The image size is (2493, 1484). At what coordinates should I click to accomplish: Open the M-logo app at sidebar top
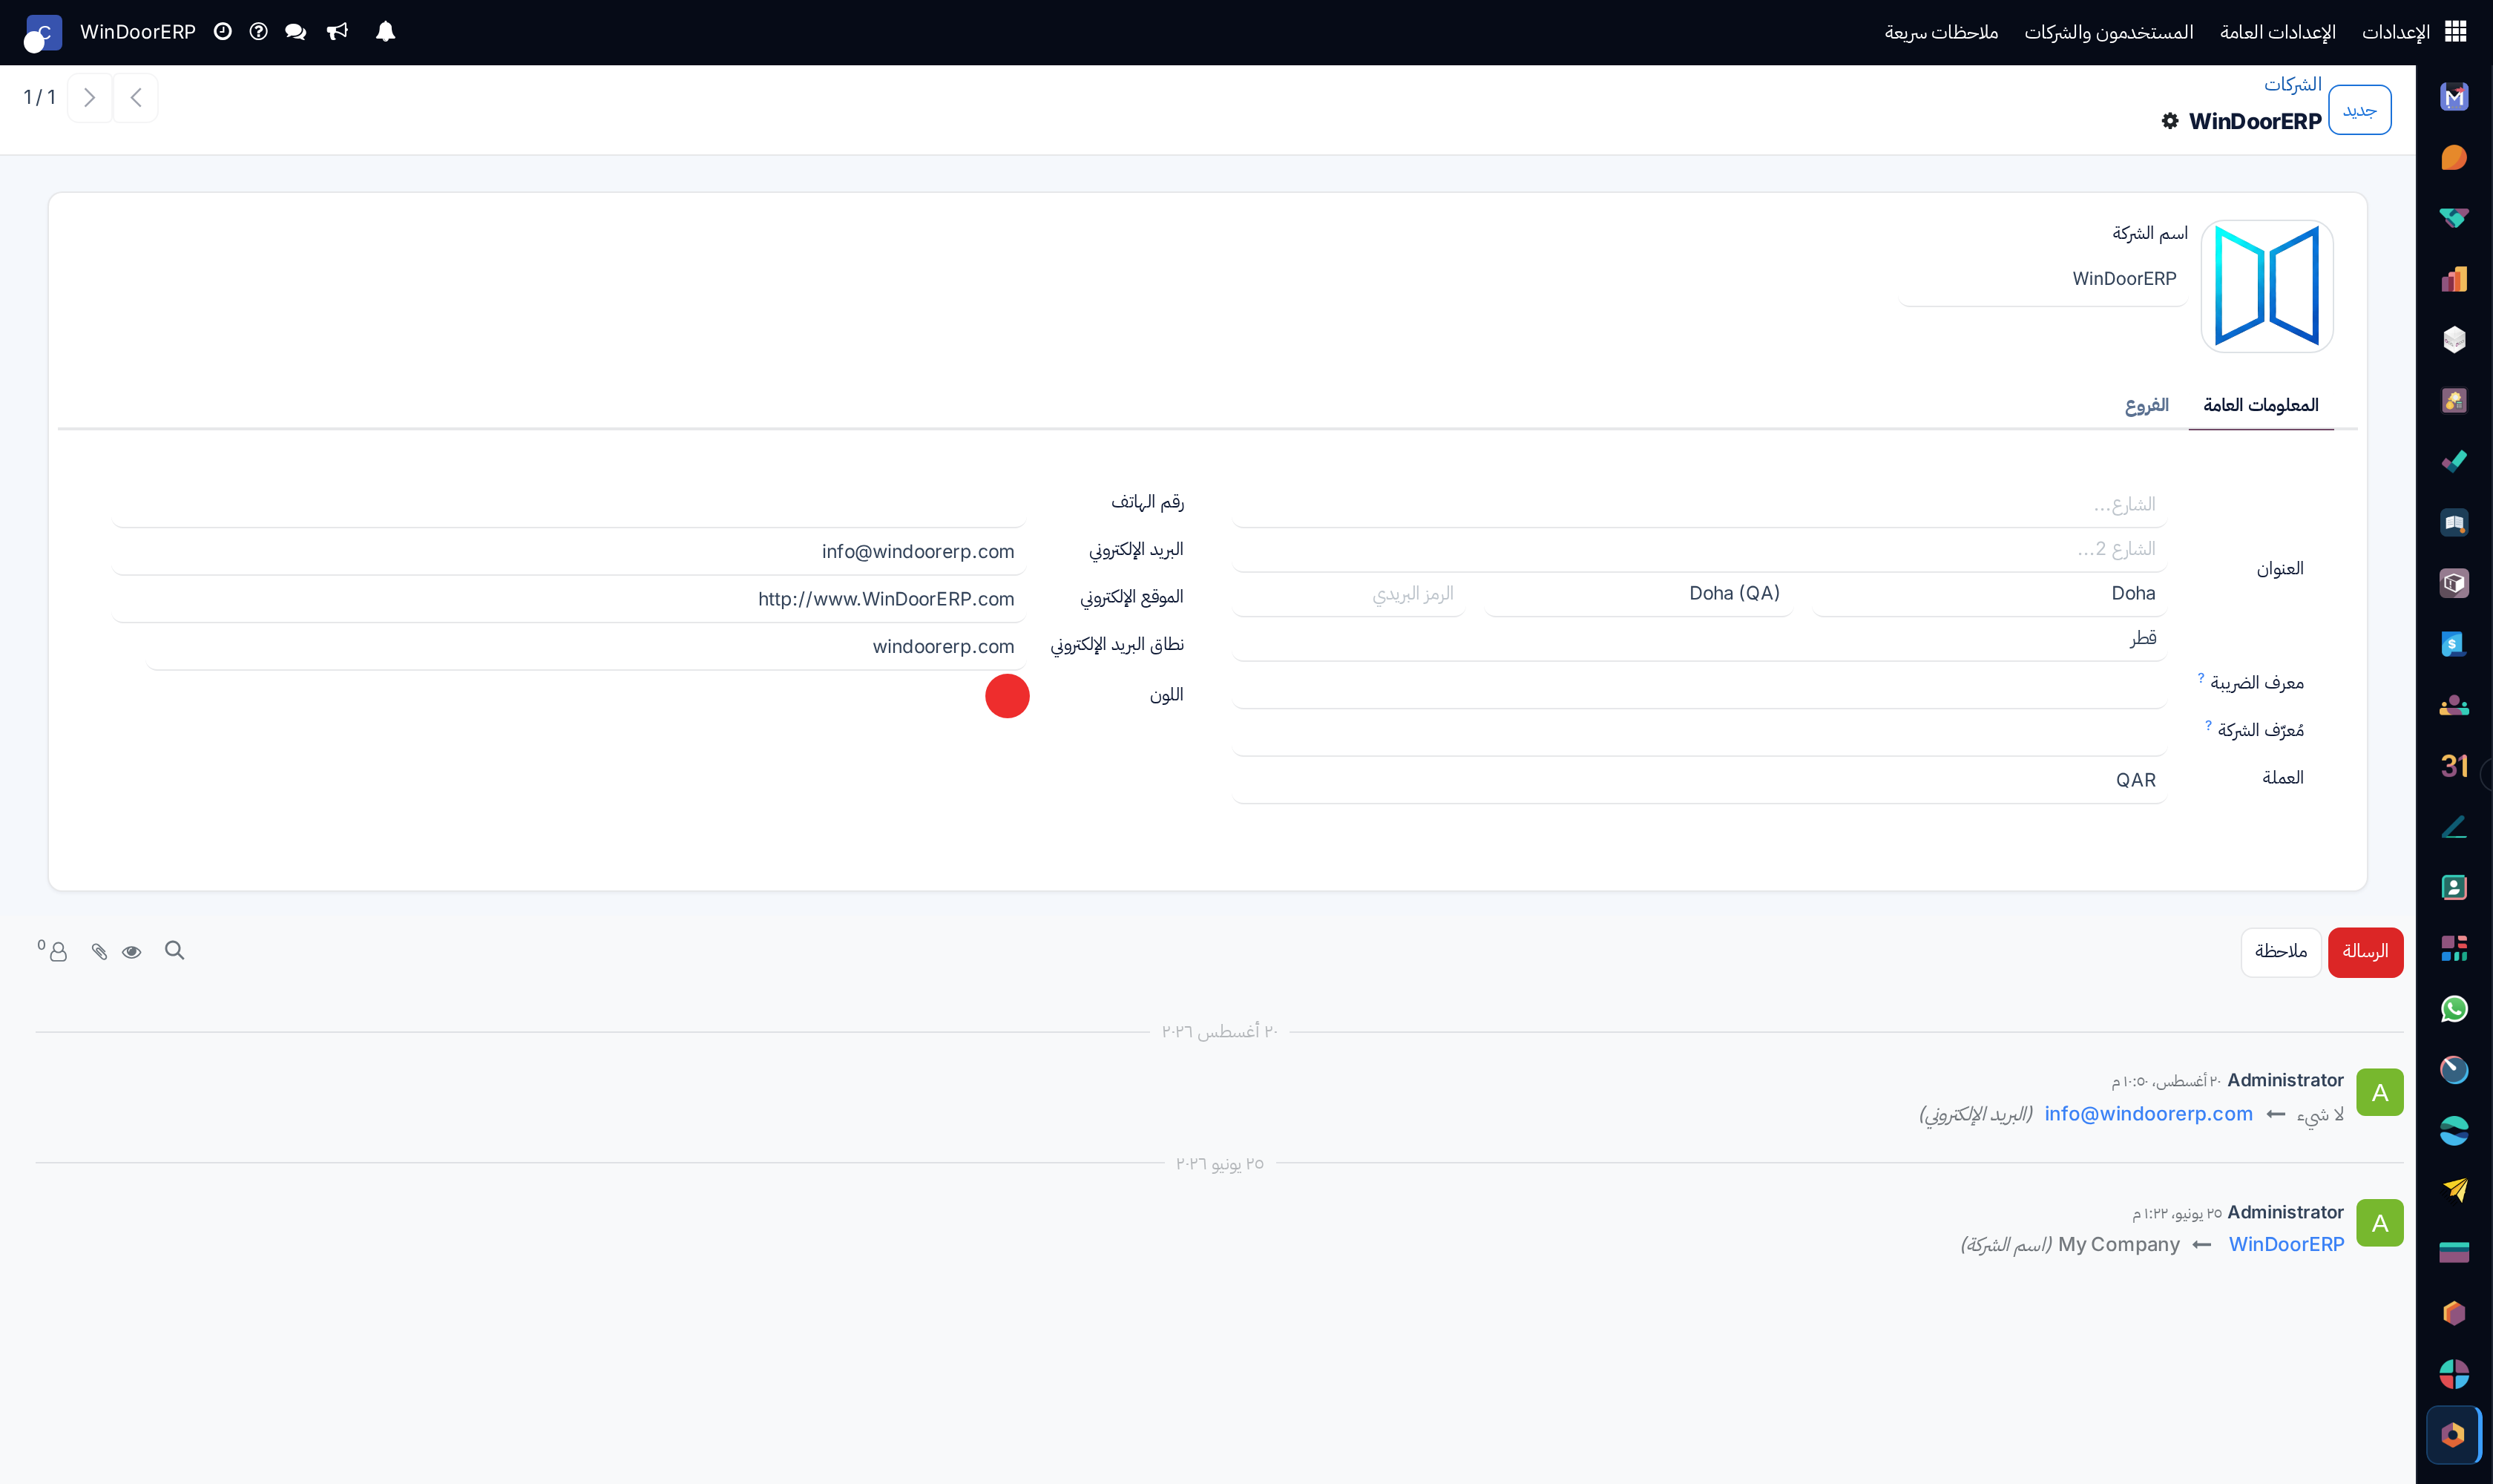2454,97
